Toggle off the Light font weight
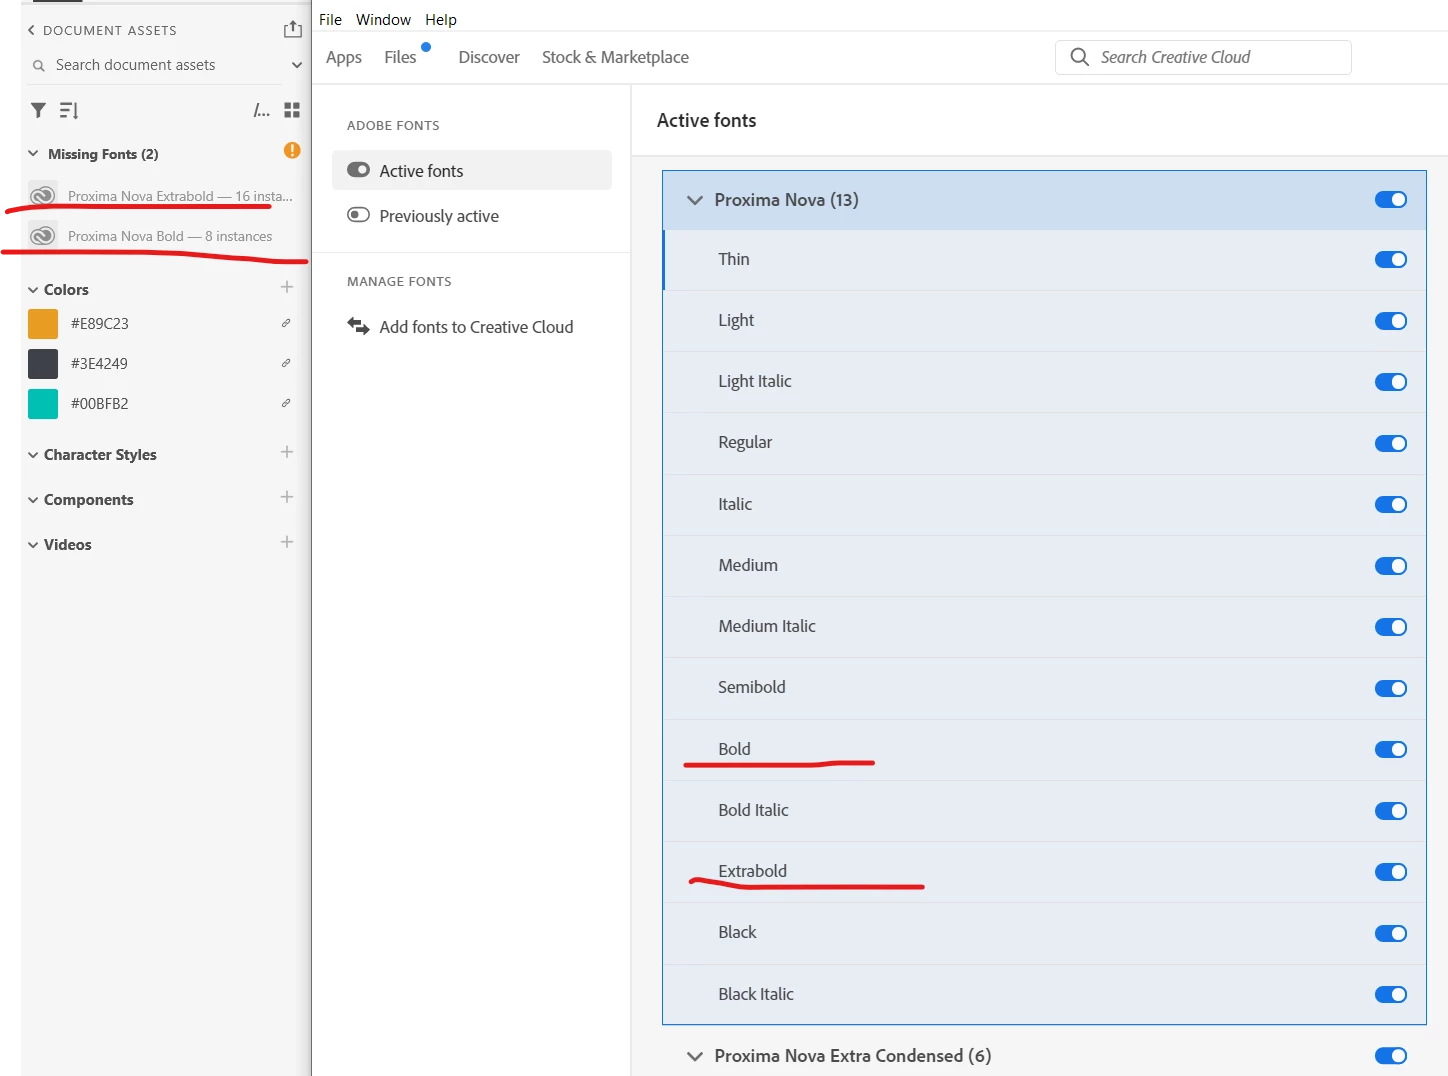The image size is (1448, 1076). pos(1391,321)
